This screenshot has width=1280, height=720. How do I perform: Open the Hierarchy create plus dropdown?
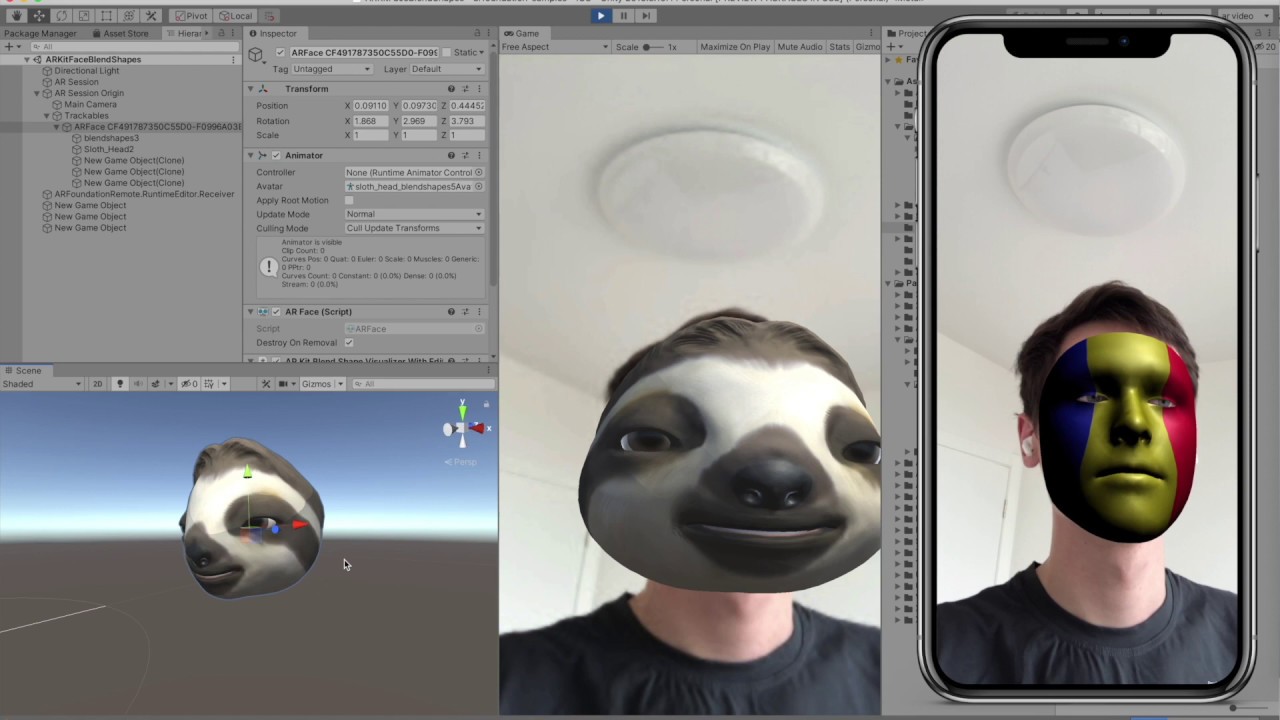(13, 46)
